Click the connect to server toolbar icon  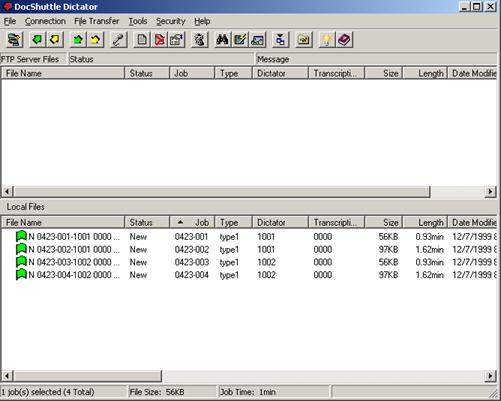[x=14, y=40]
